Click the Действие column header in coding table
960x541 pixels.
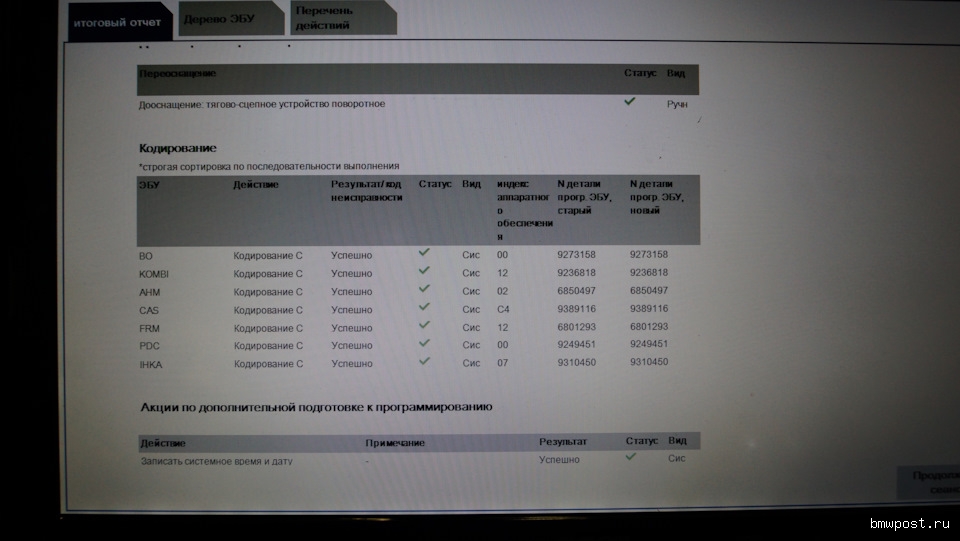click(x=256, y=185)
